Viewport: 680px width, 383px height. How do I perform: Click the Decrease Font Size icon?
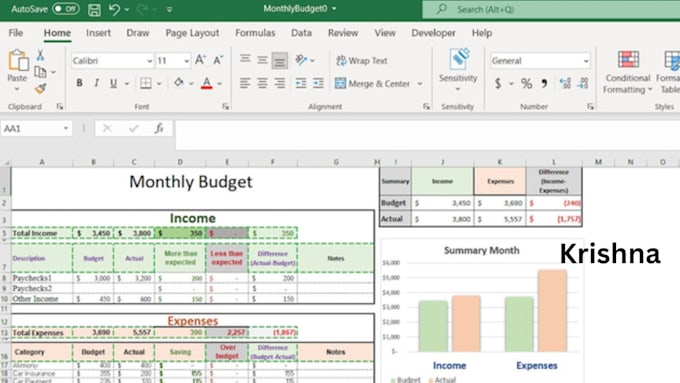coord(218,60)
